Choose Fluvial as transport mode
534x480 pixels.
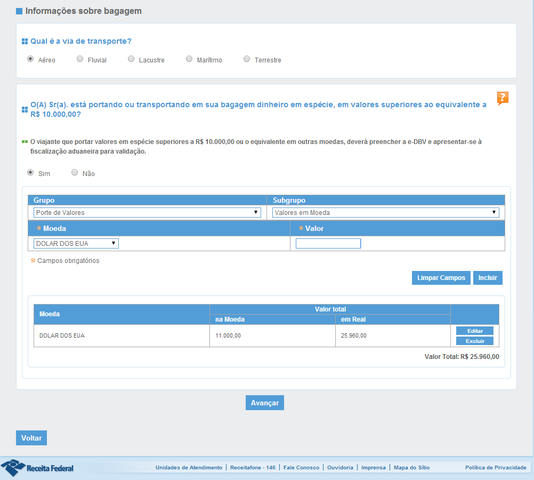[x=80, y=59]
